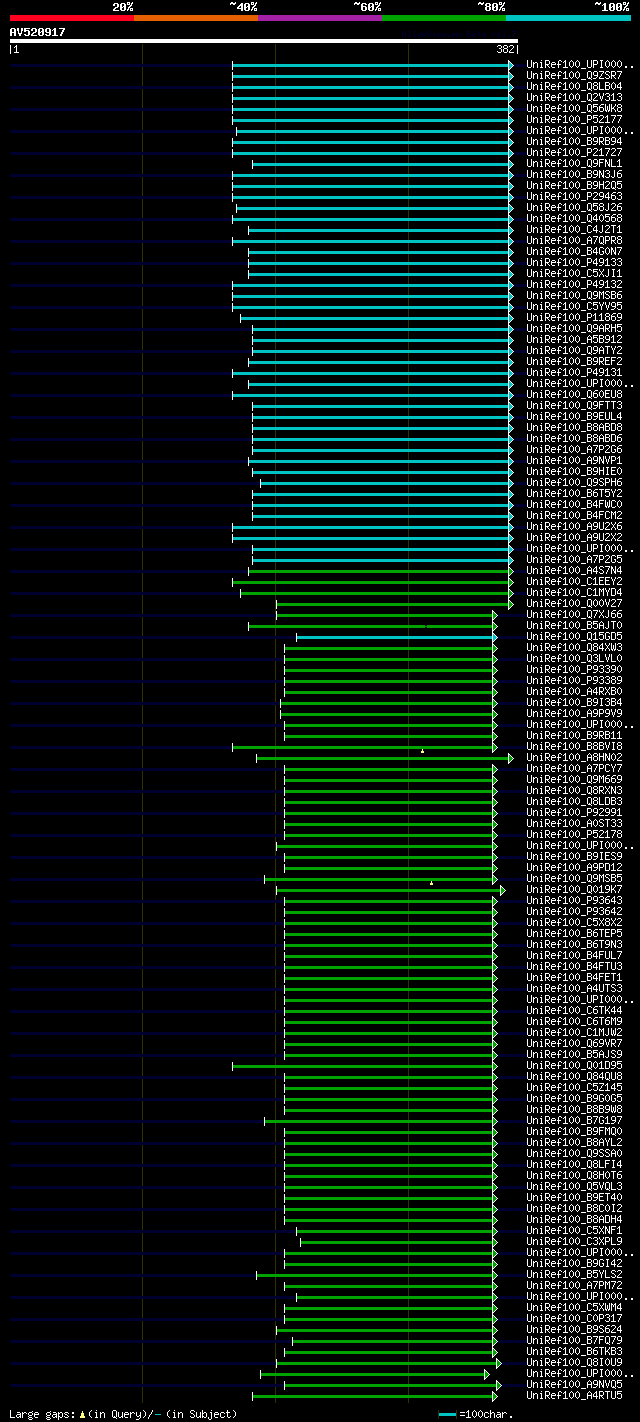The width and height of the screenshot is (640, 1422).
Task: Open the UniRef100_Q9M669 entry
Action: point(574,780)
